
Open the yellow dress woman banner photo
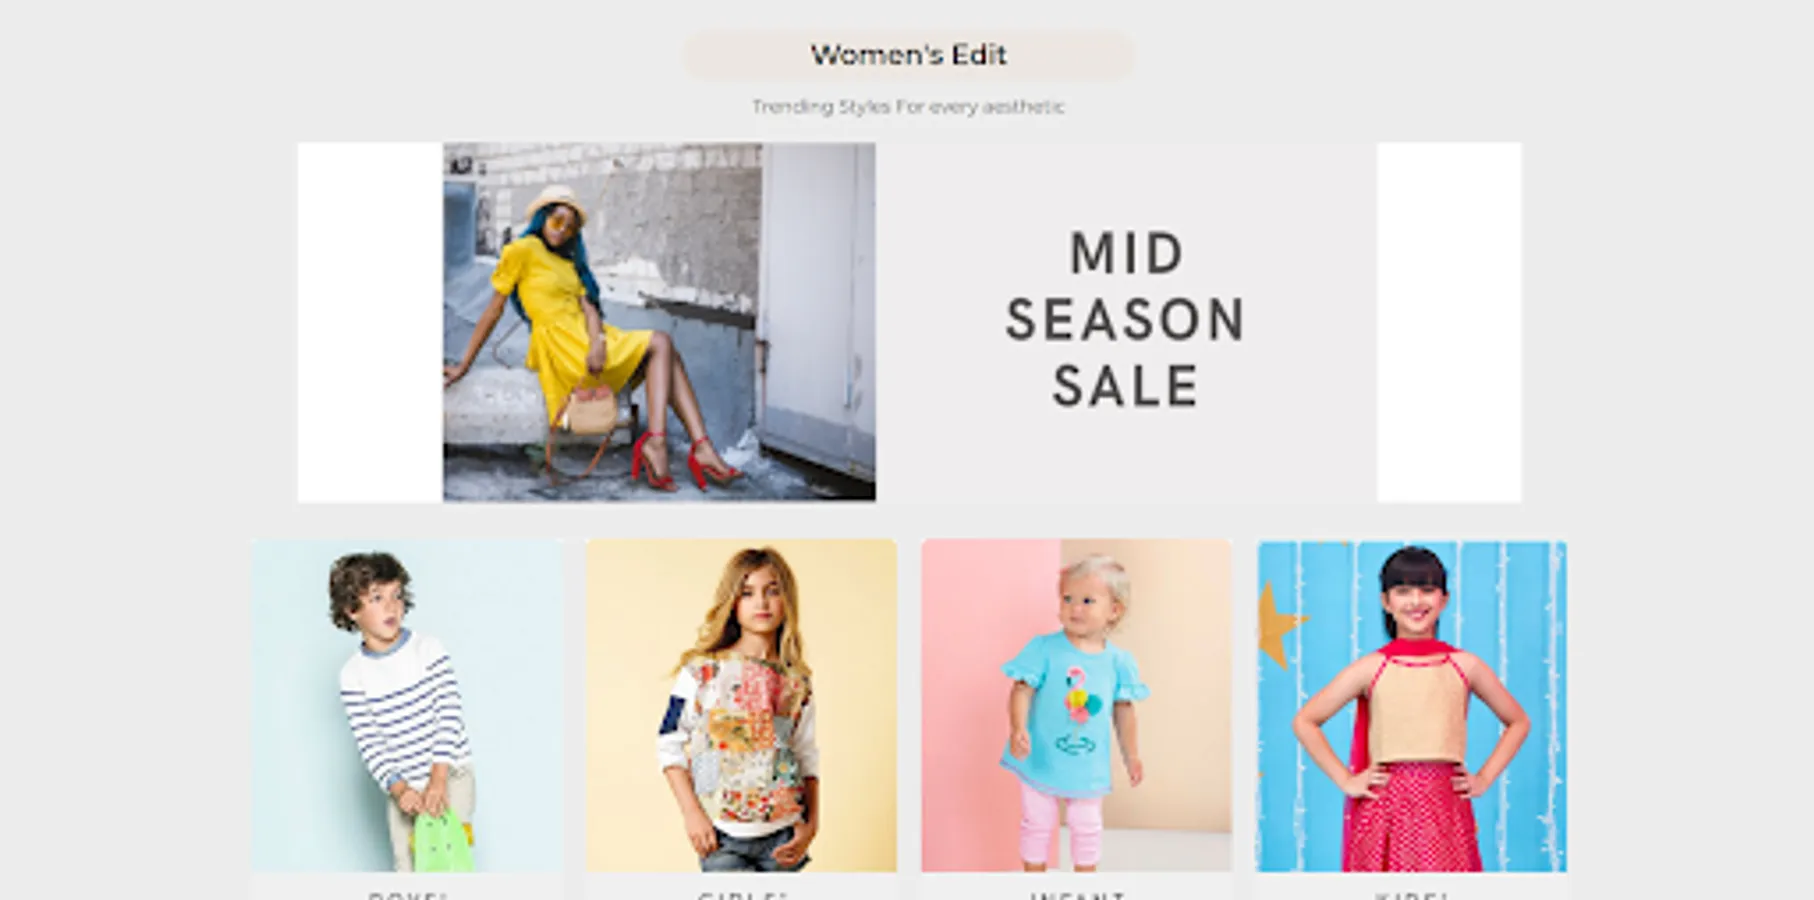tap(659, 322)
